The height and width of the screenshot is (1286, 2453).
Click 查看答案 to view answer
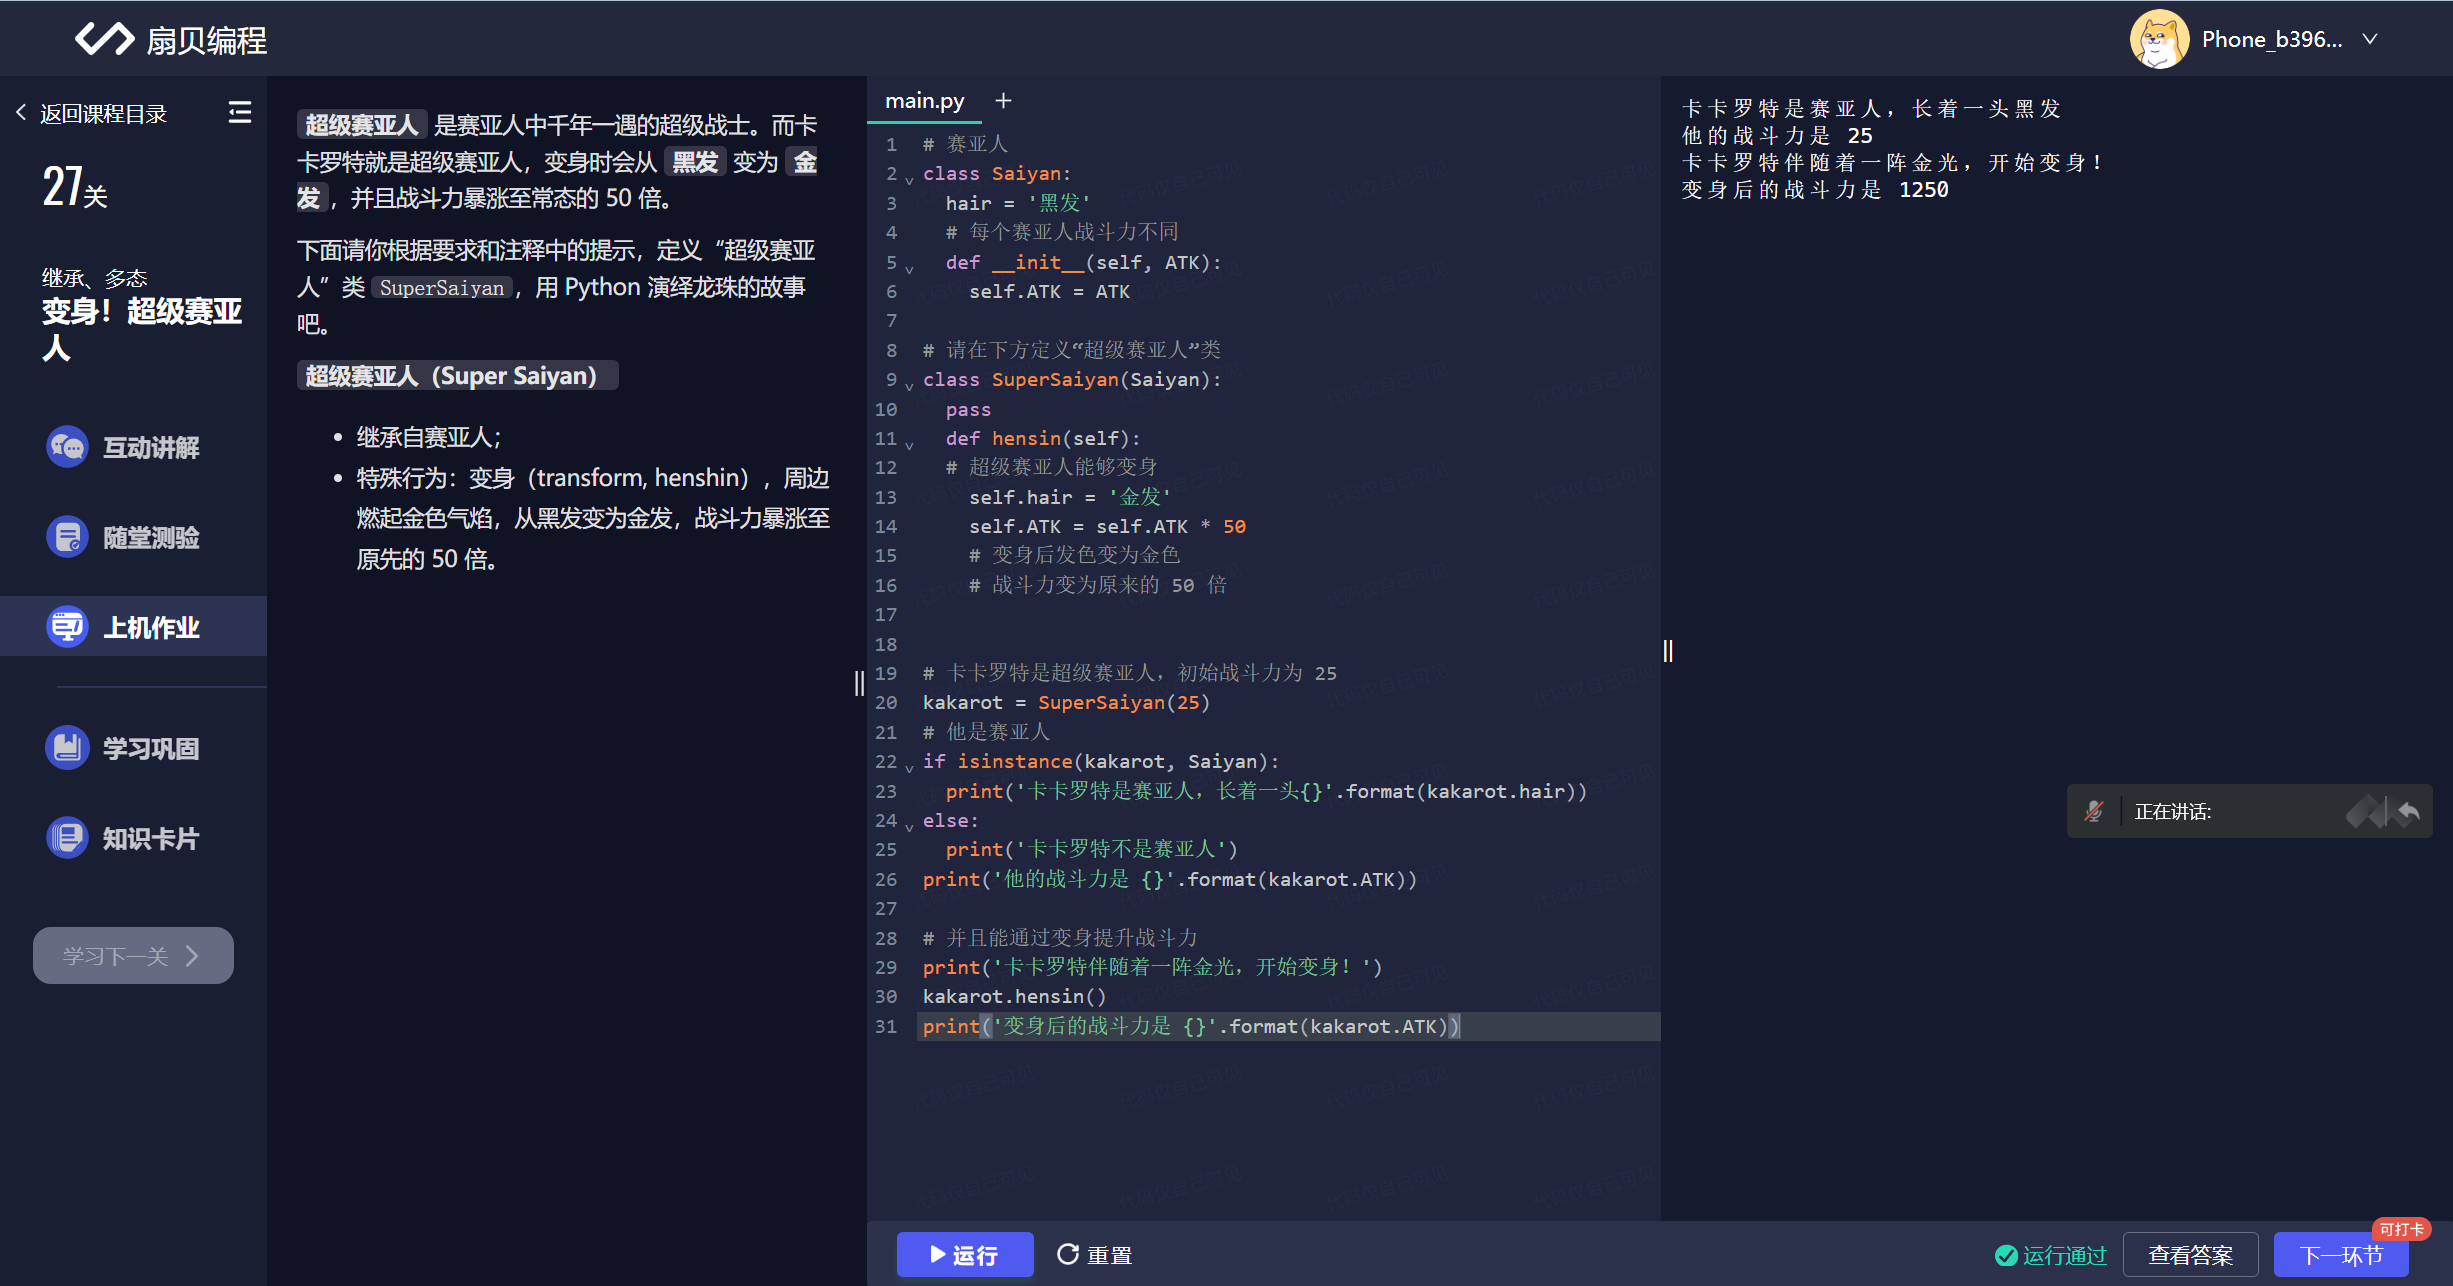pos(2190,1254)
